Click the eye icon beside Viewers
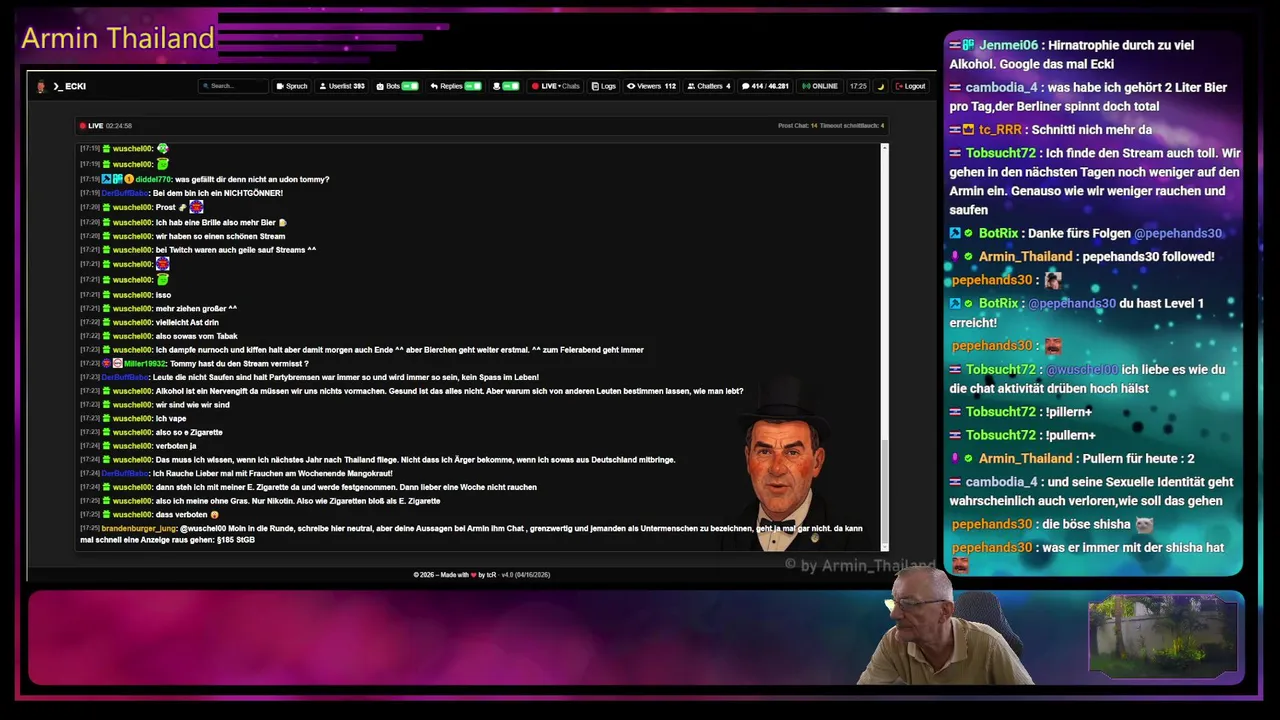1280x720 pixels. coord(631,86)
